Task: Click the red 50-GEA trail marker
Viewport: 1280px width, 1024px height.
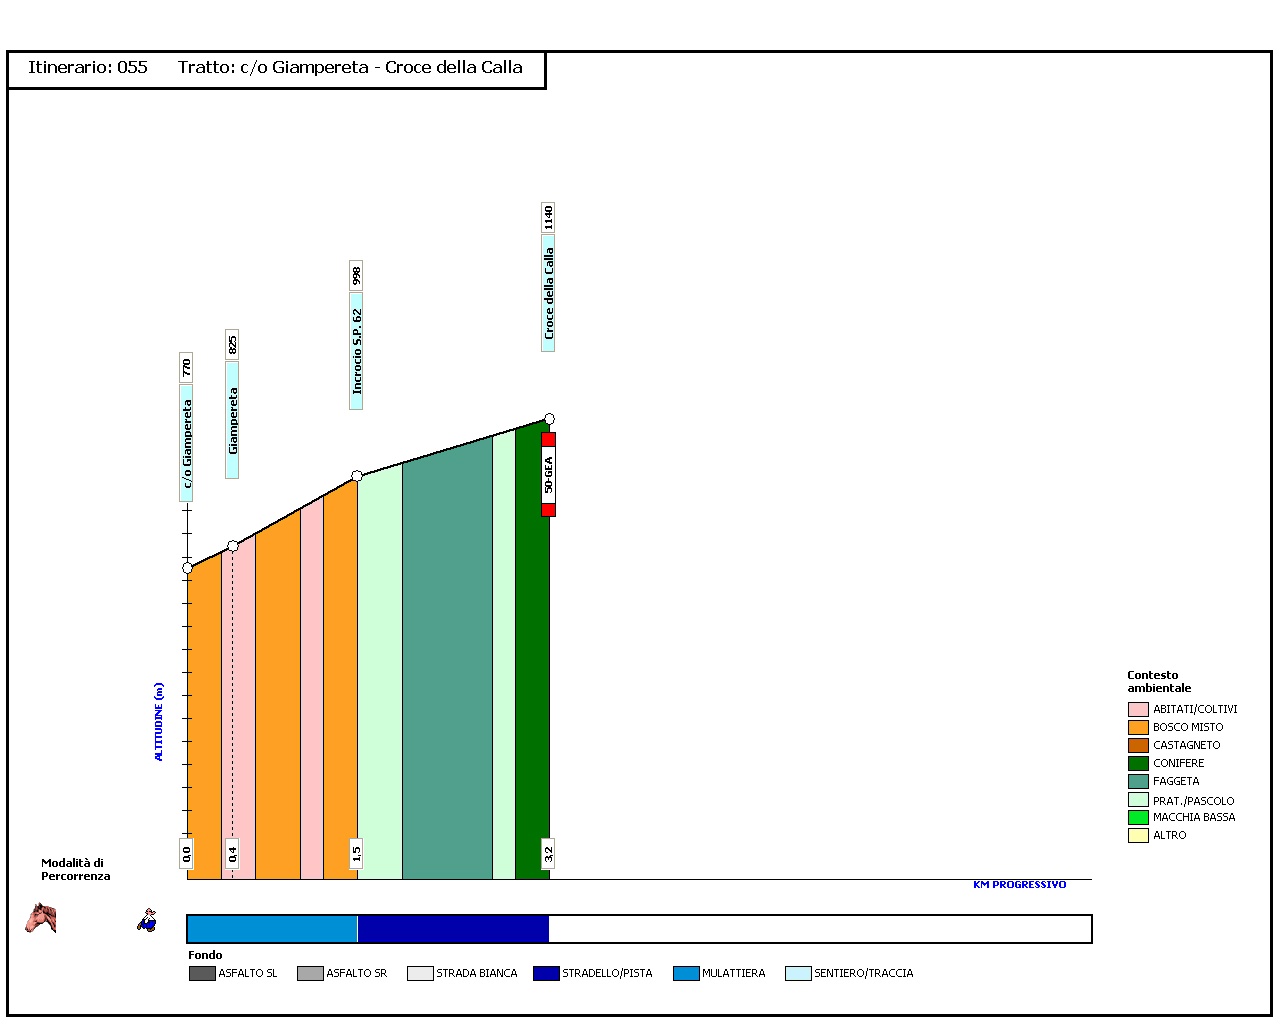Action: pos(548,474)
